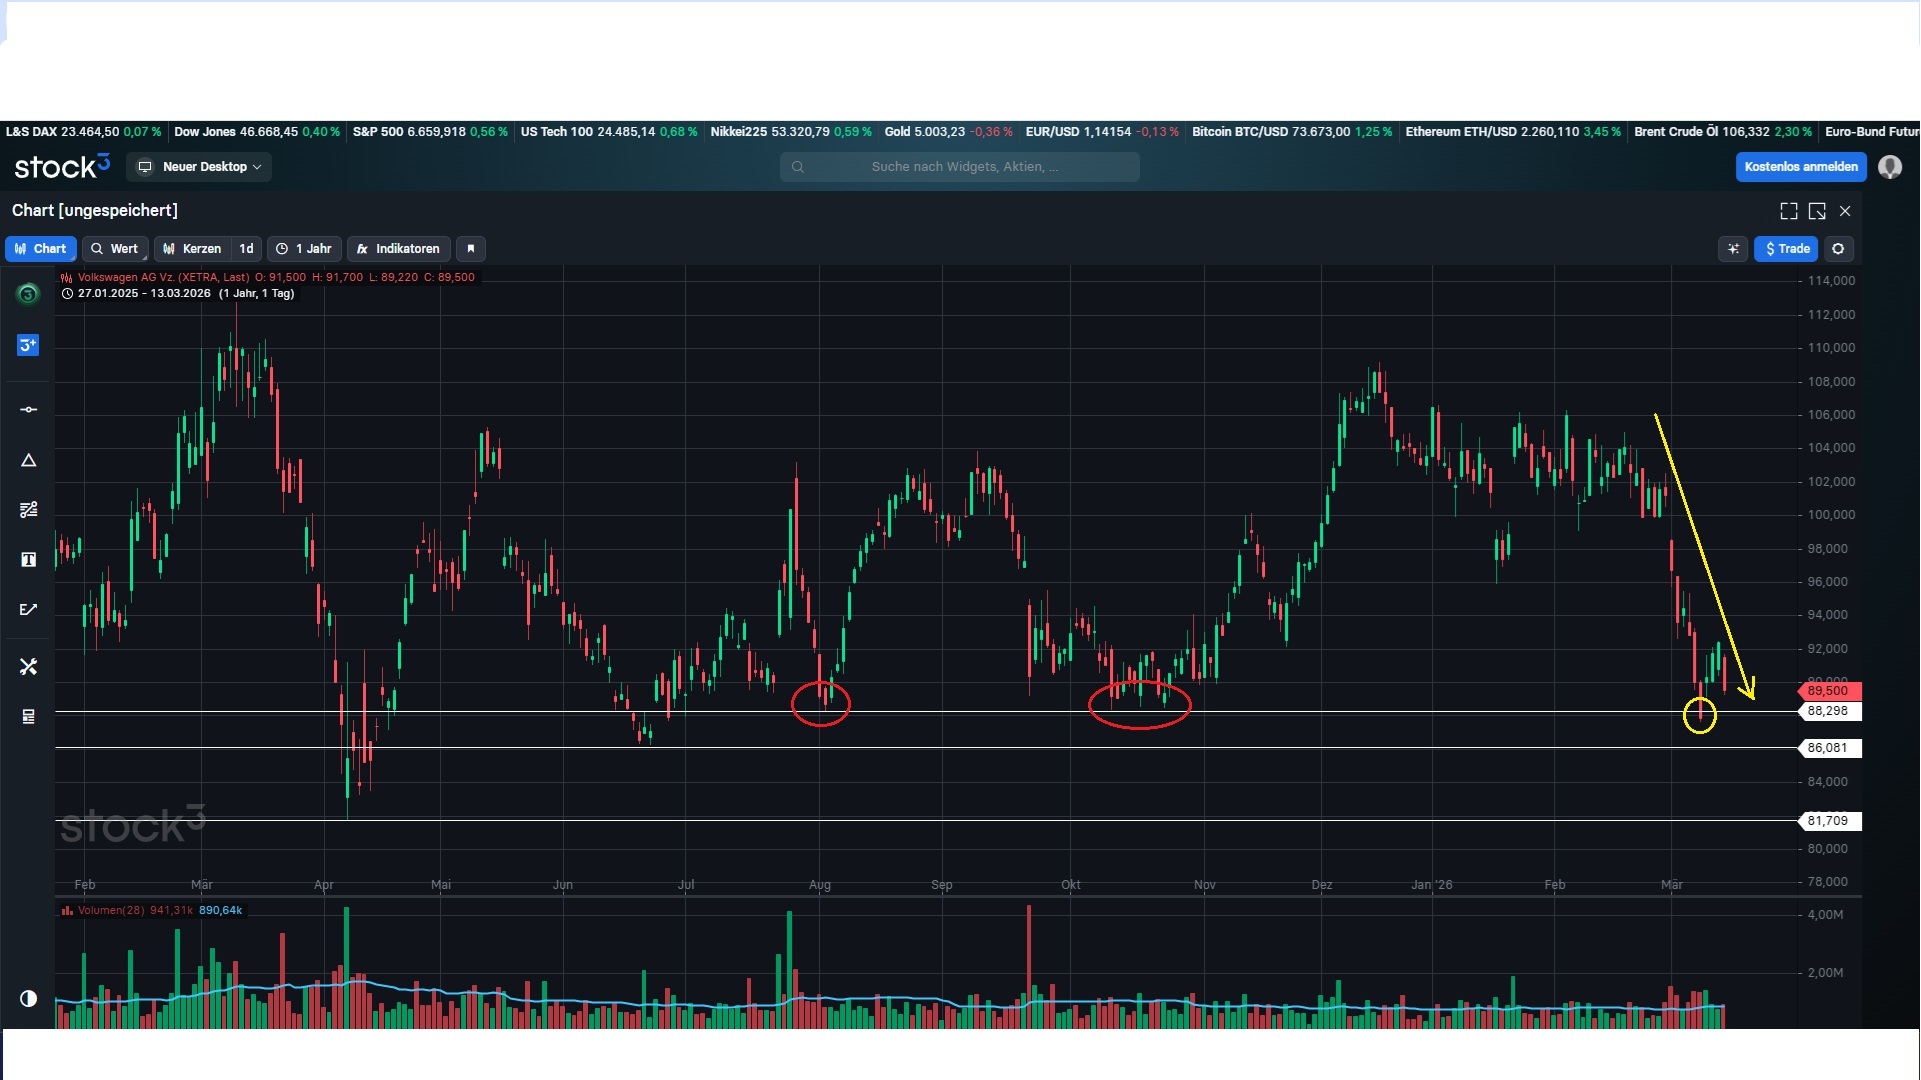Expand the Neuer Desktop dropdown

click(200, 167)
